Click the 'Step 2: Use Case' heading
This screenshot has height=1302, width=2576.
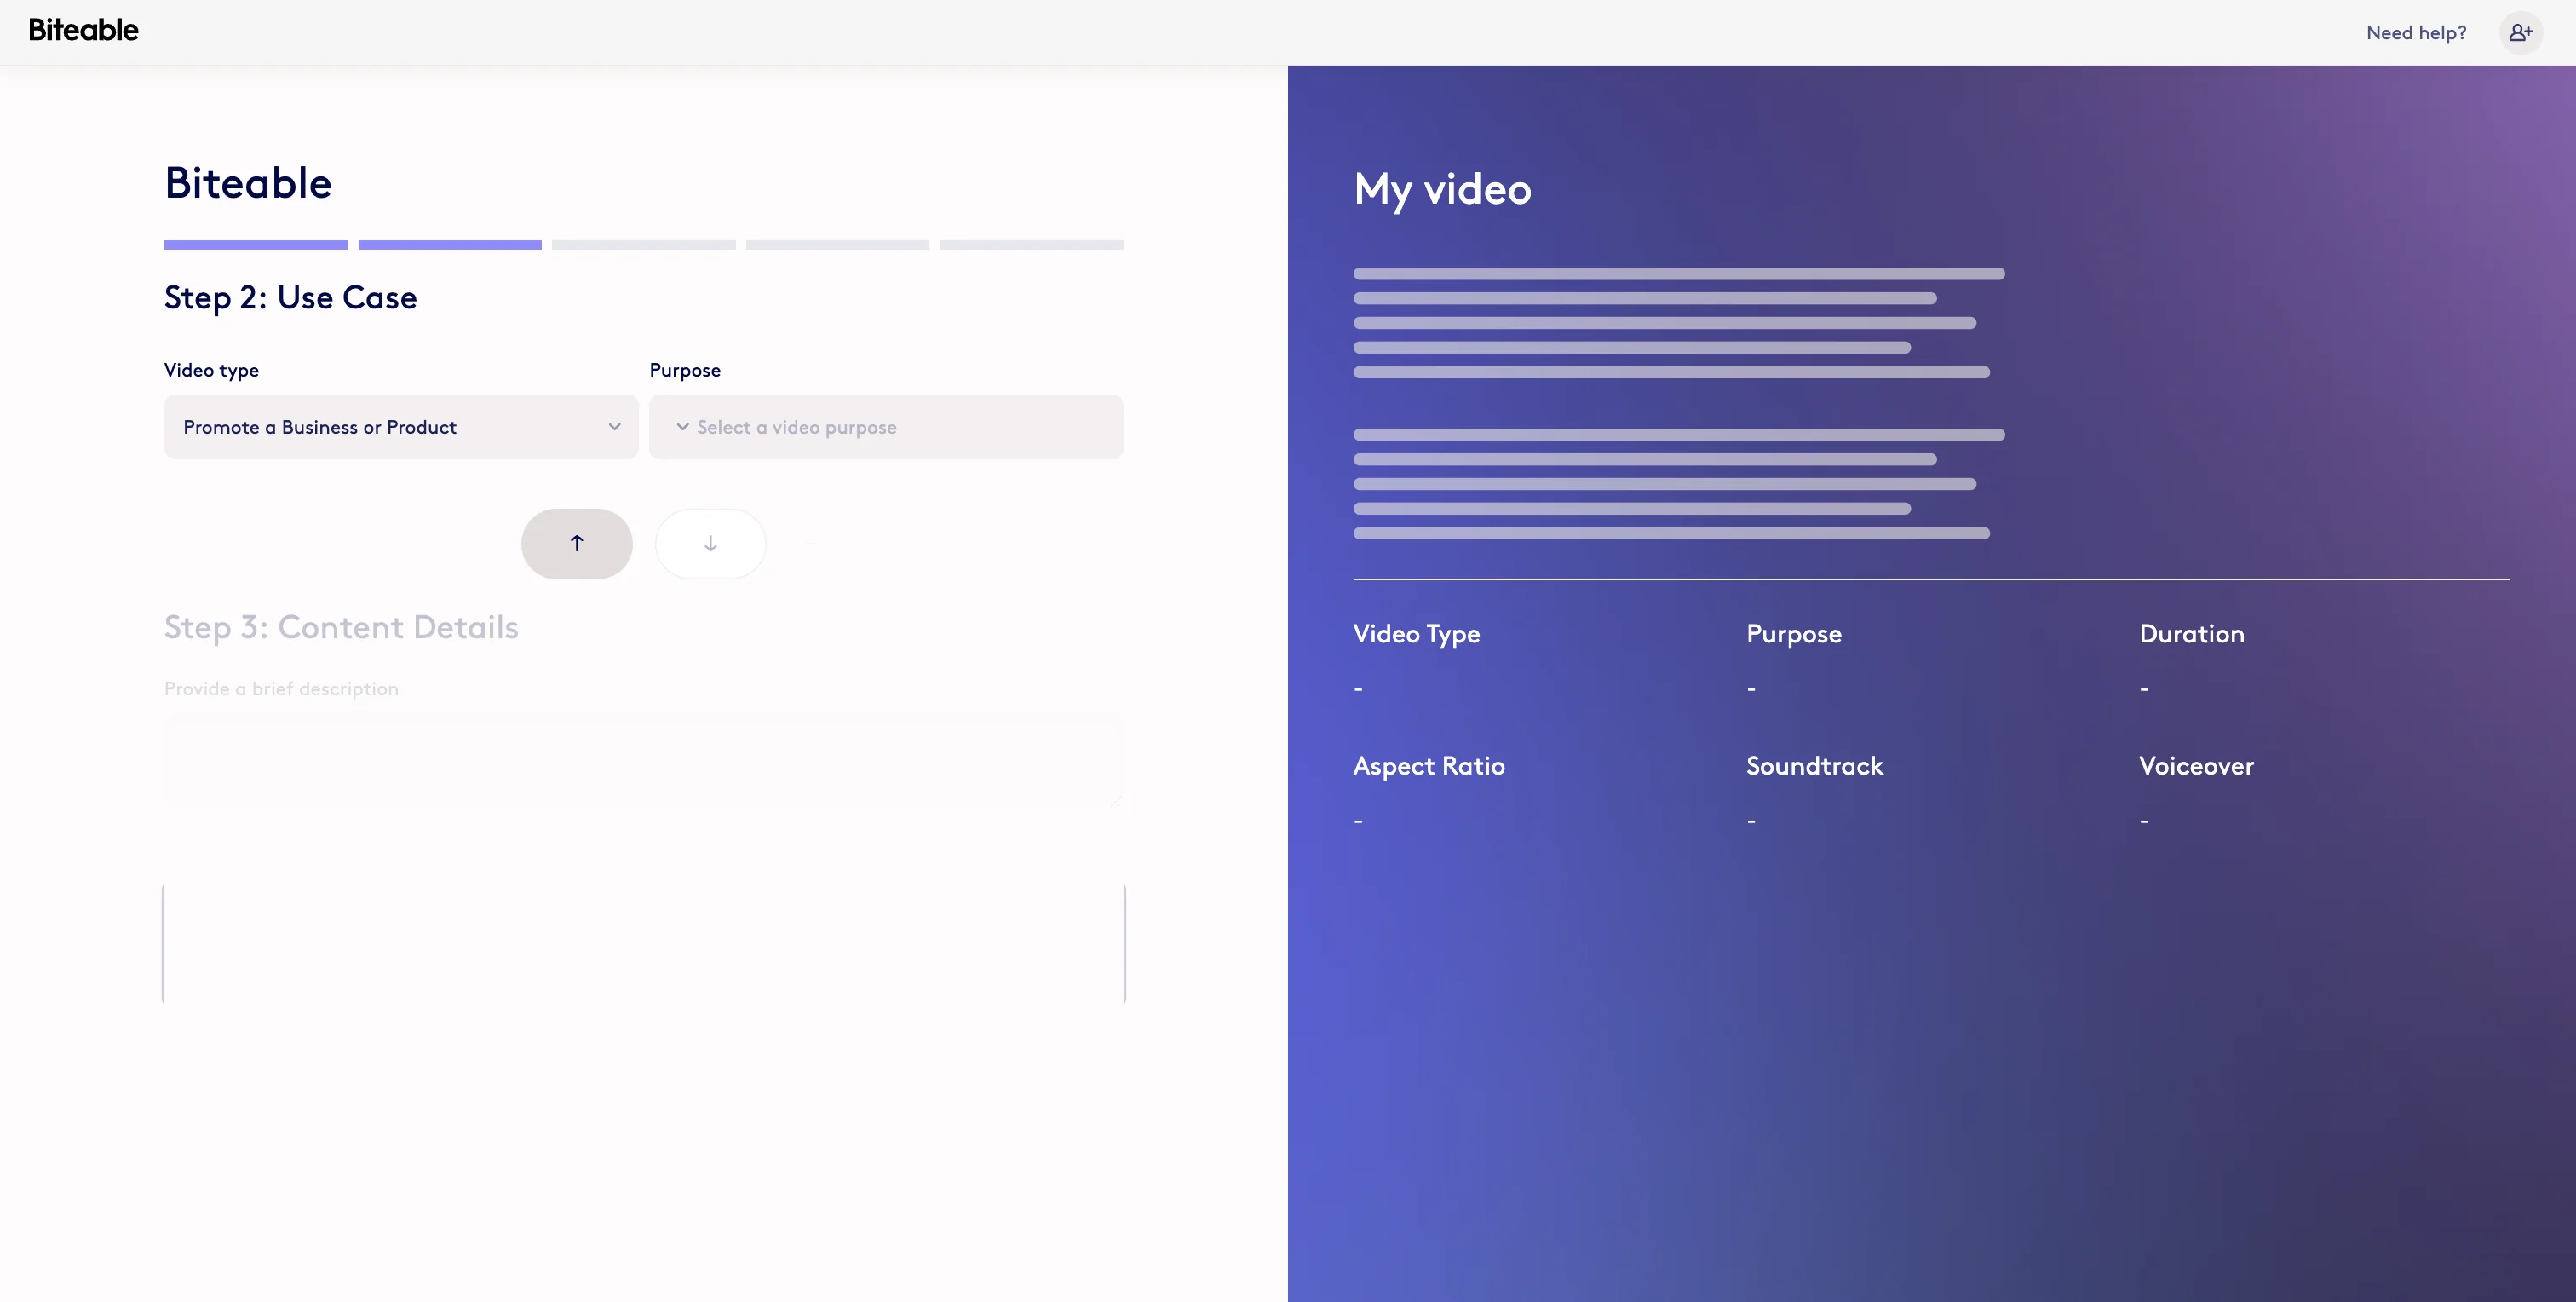coord(290,297)
